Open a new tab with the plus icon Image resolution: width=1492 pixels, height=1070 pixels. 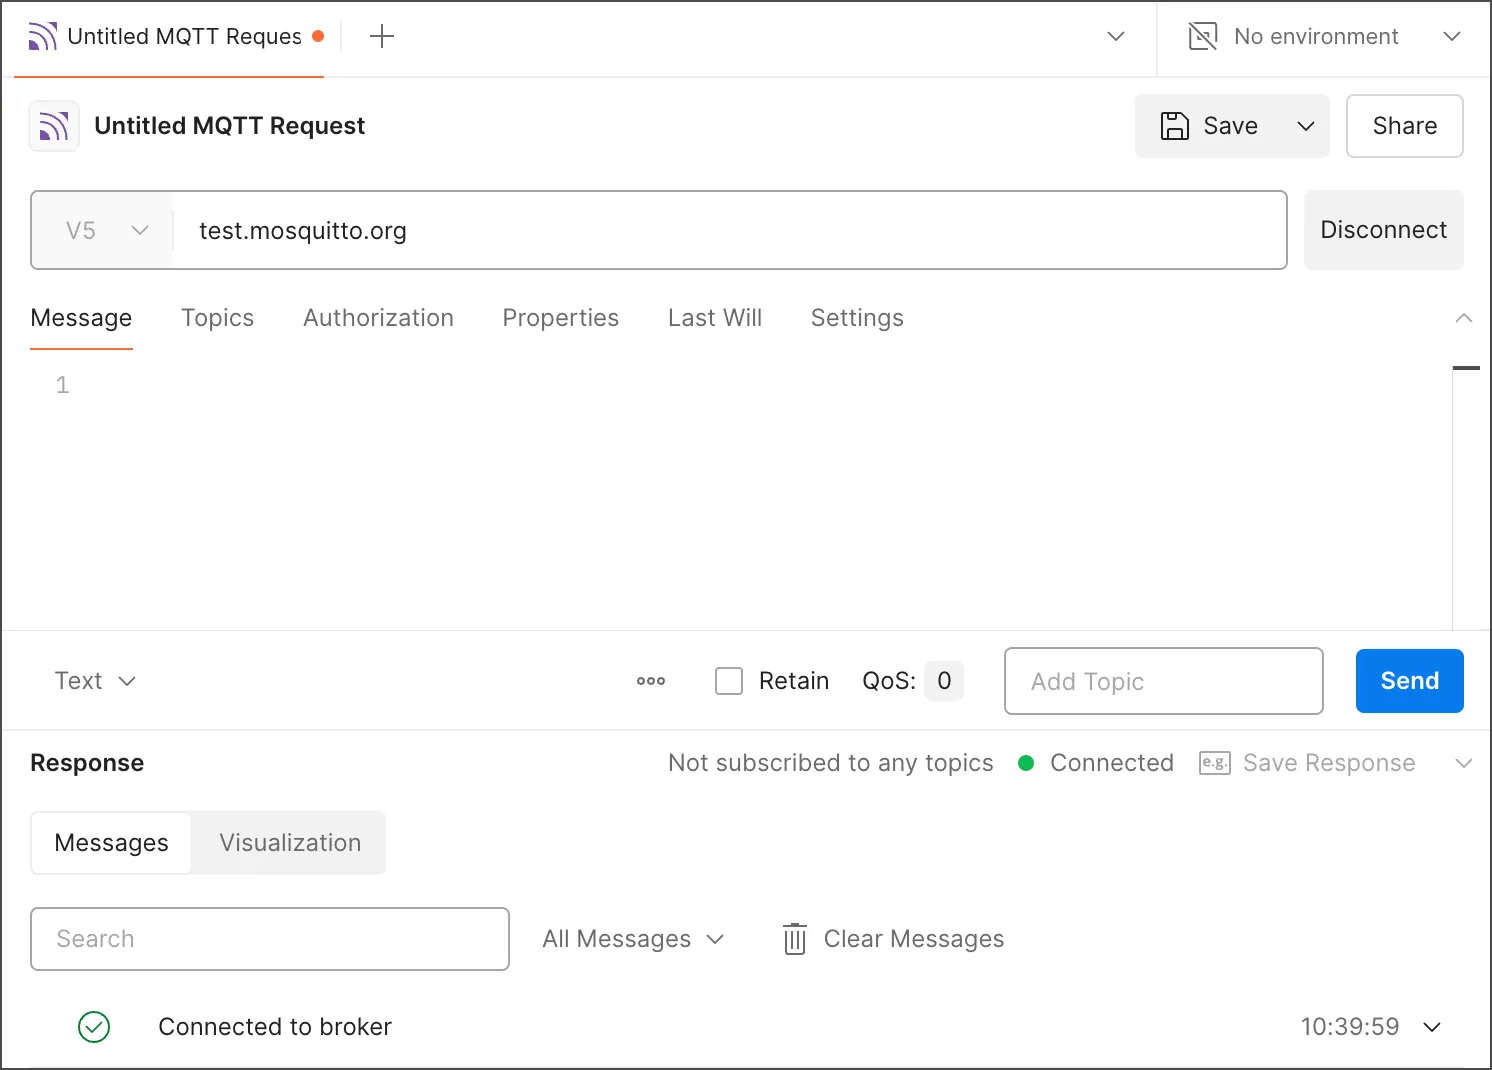382,37
